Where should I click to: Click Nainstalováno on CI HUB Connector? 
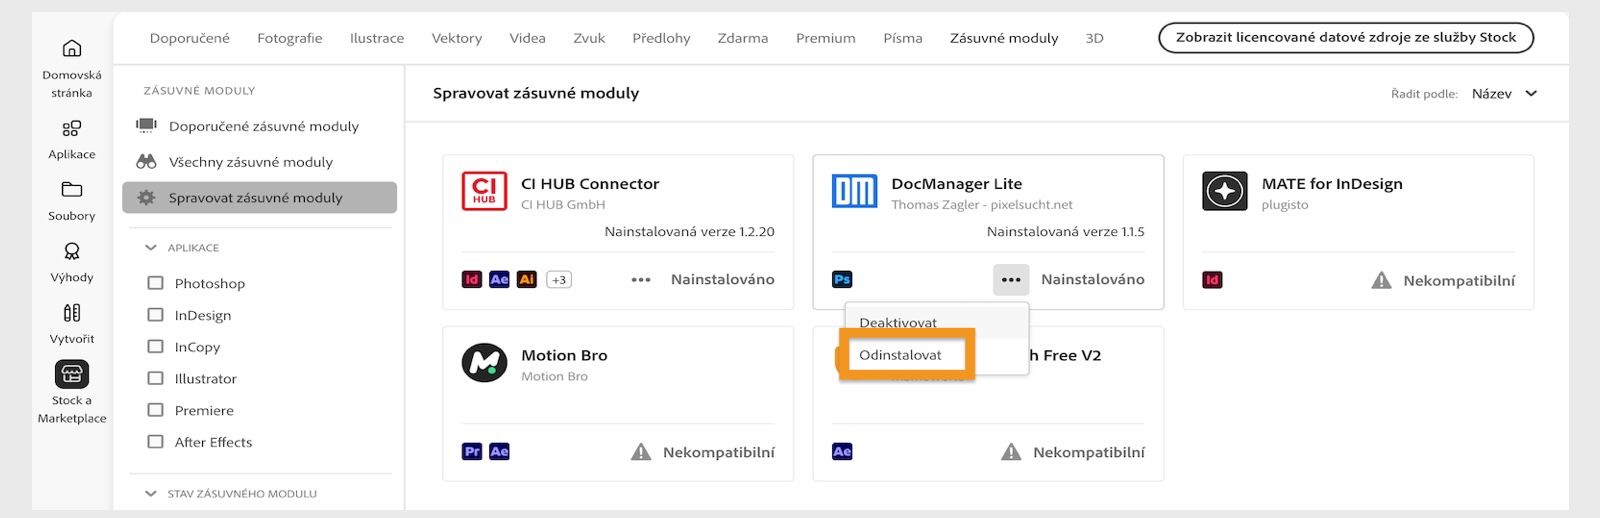[723, 280]
